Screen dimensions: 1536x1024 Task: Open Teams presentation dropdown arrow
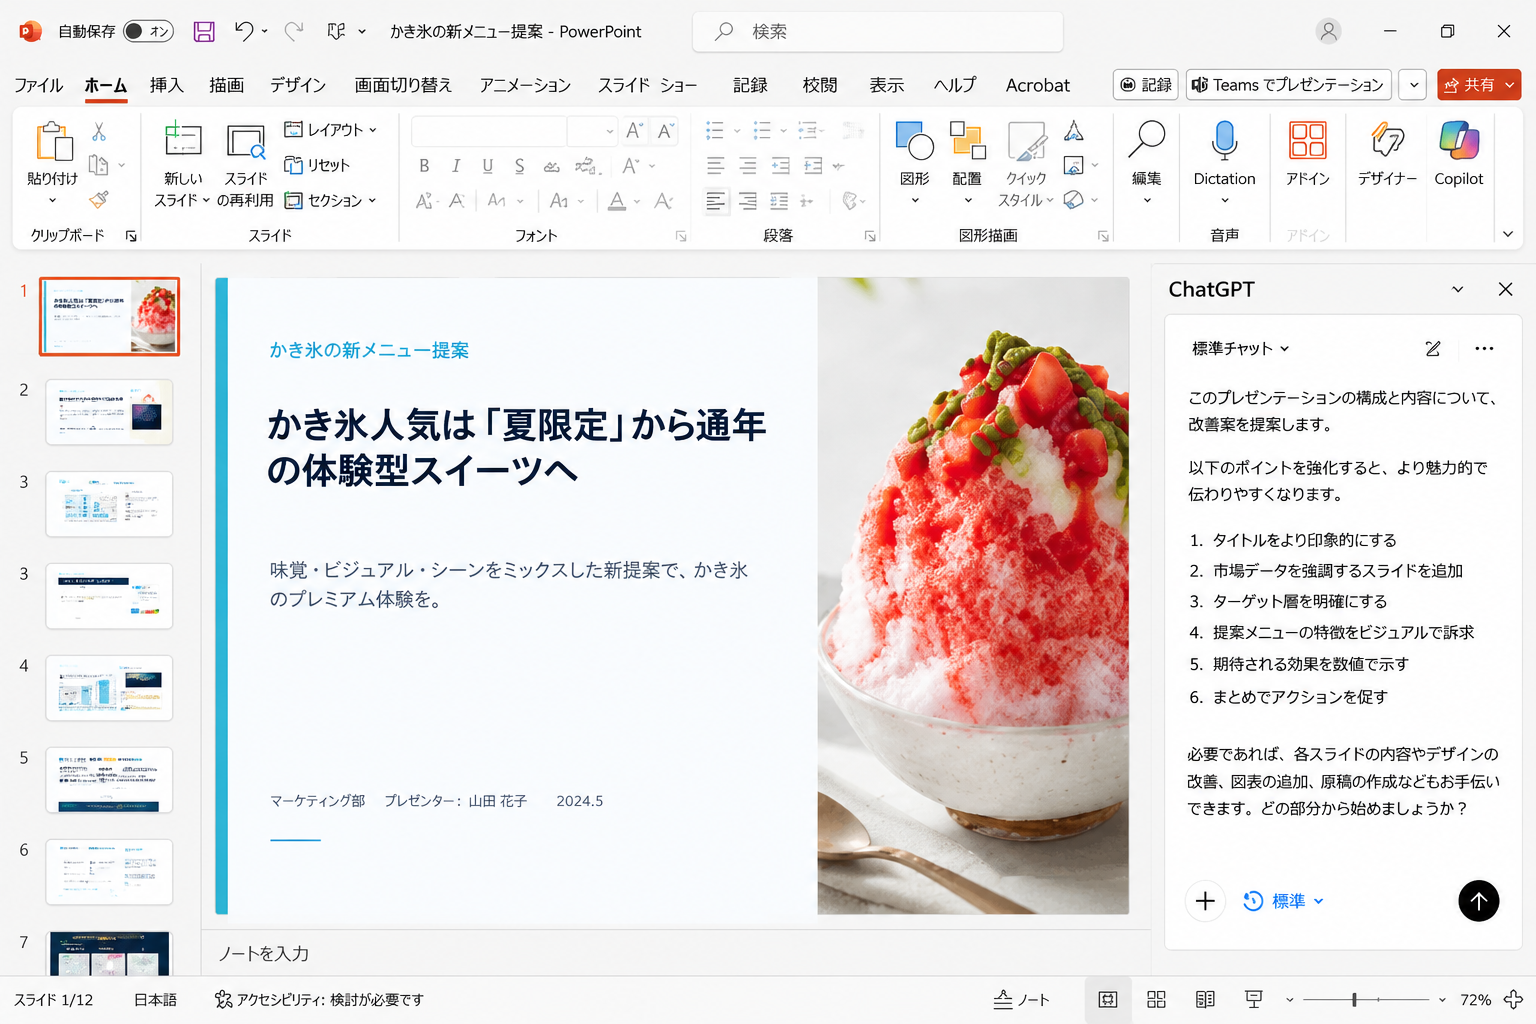pyautogui.click(x=1413, y=85)
